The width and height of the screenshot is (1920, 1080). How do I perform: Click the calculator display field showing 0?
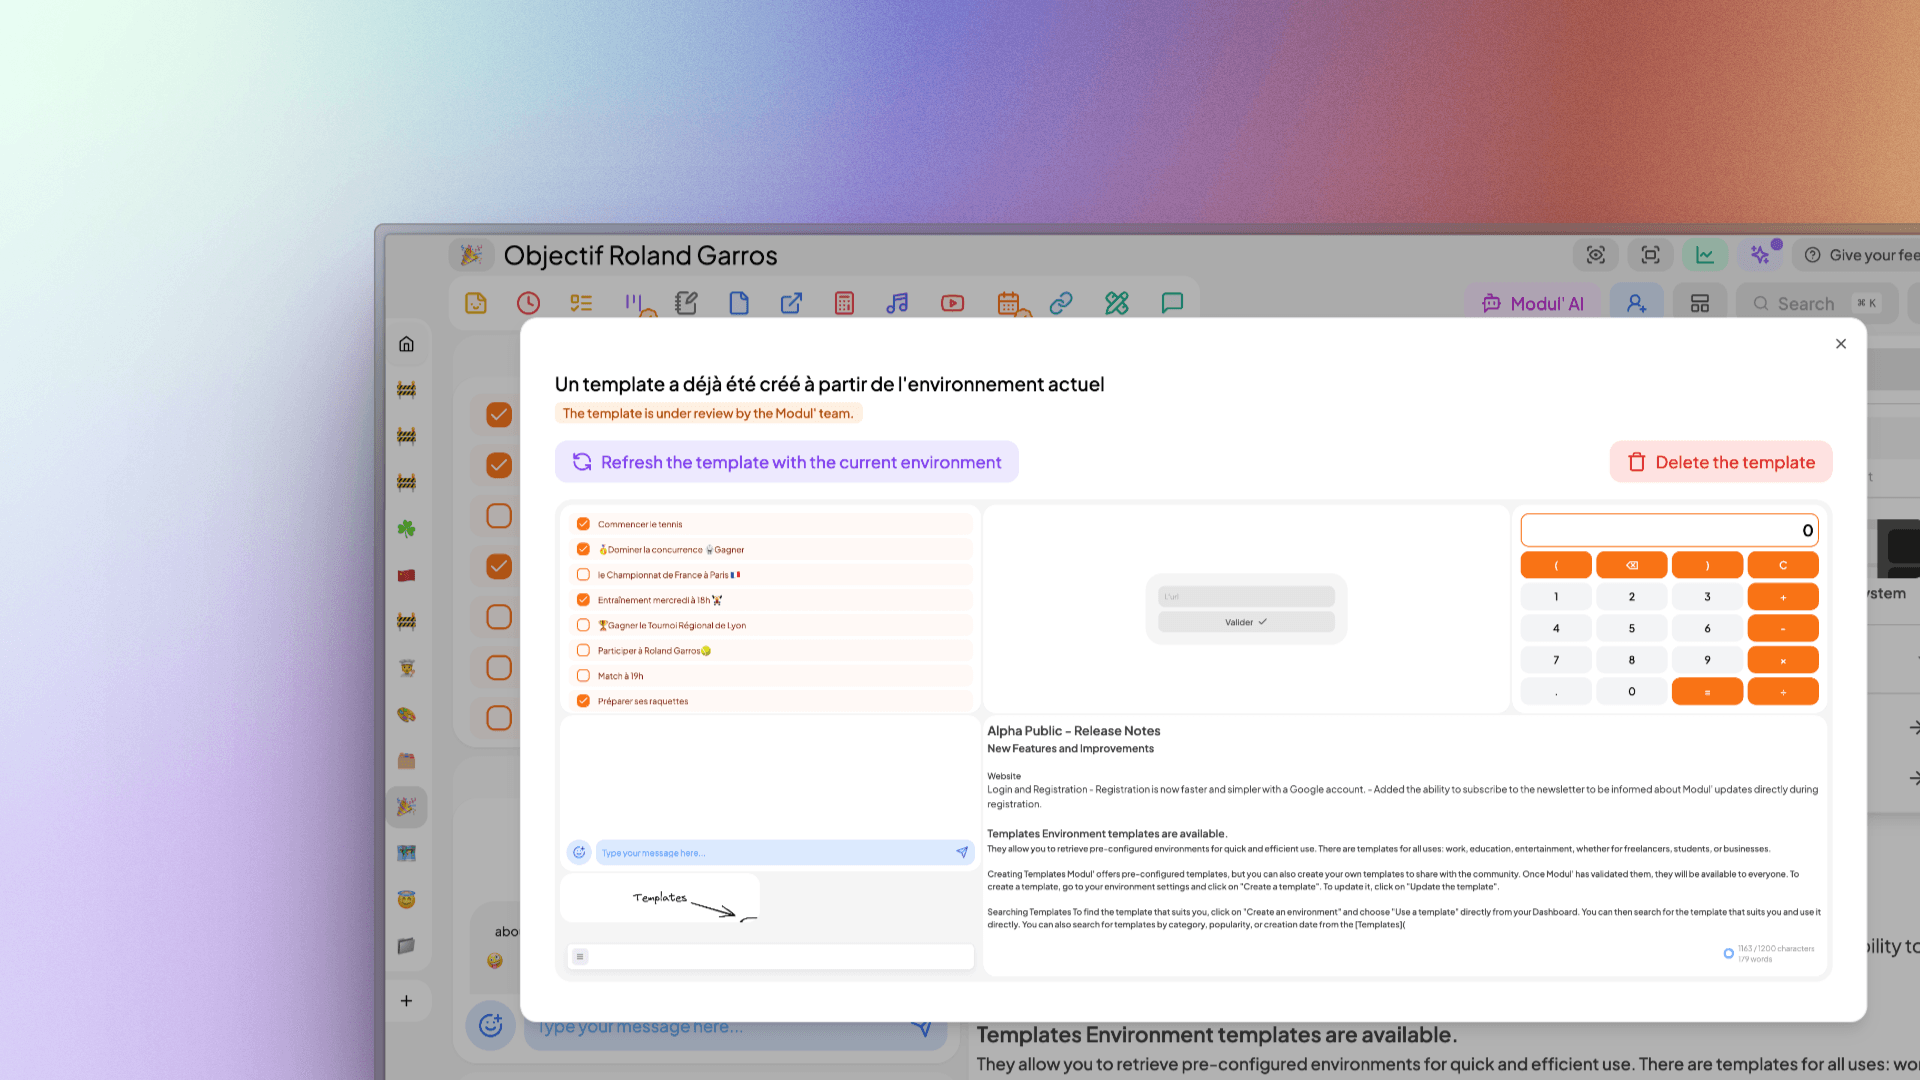click(x=1669, y=530)
